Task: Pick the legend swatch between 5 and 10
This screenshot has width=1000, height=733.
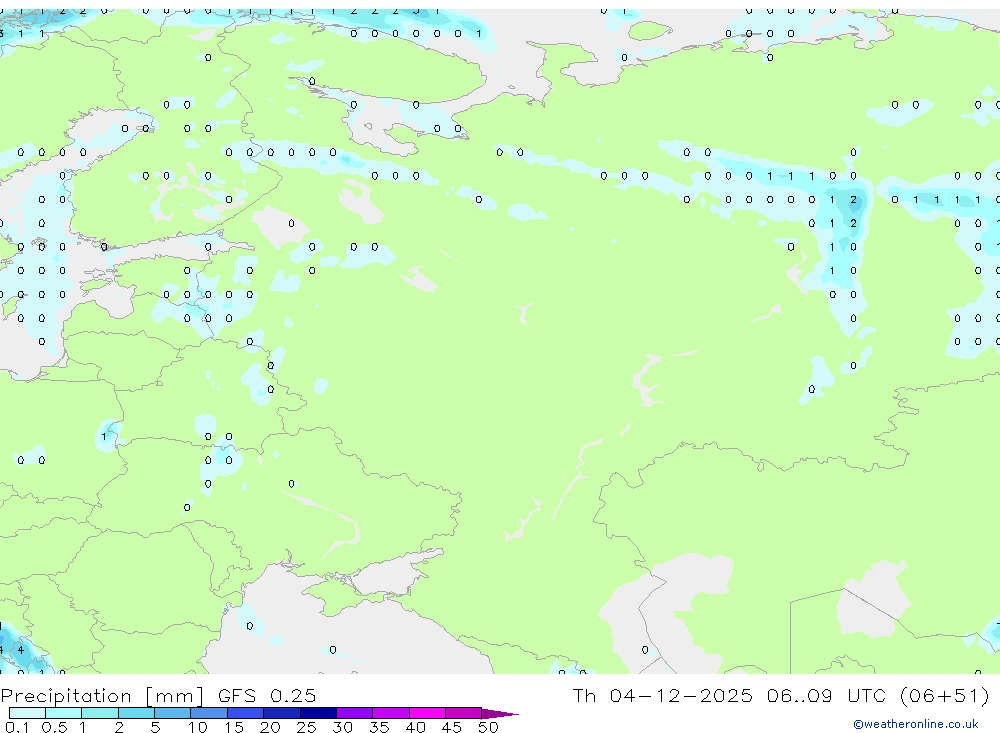Action: coord(173,713)
